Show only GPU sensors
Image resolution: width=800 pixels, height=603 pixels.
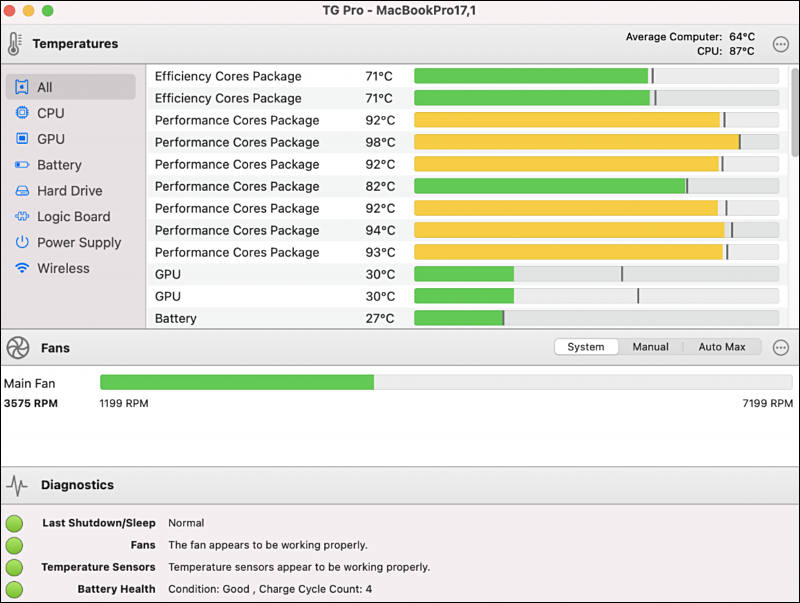pyautogui.click(x=71, y=139)
